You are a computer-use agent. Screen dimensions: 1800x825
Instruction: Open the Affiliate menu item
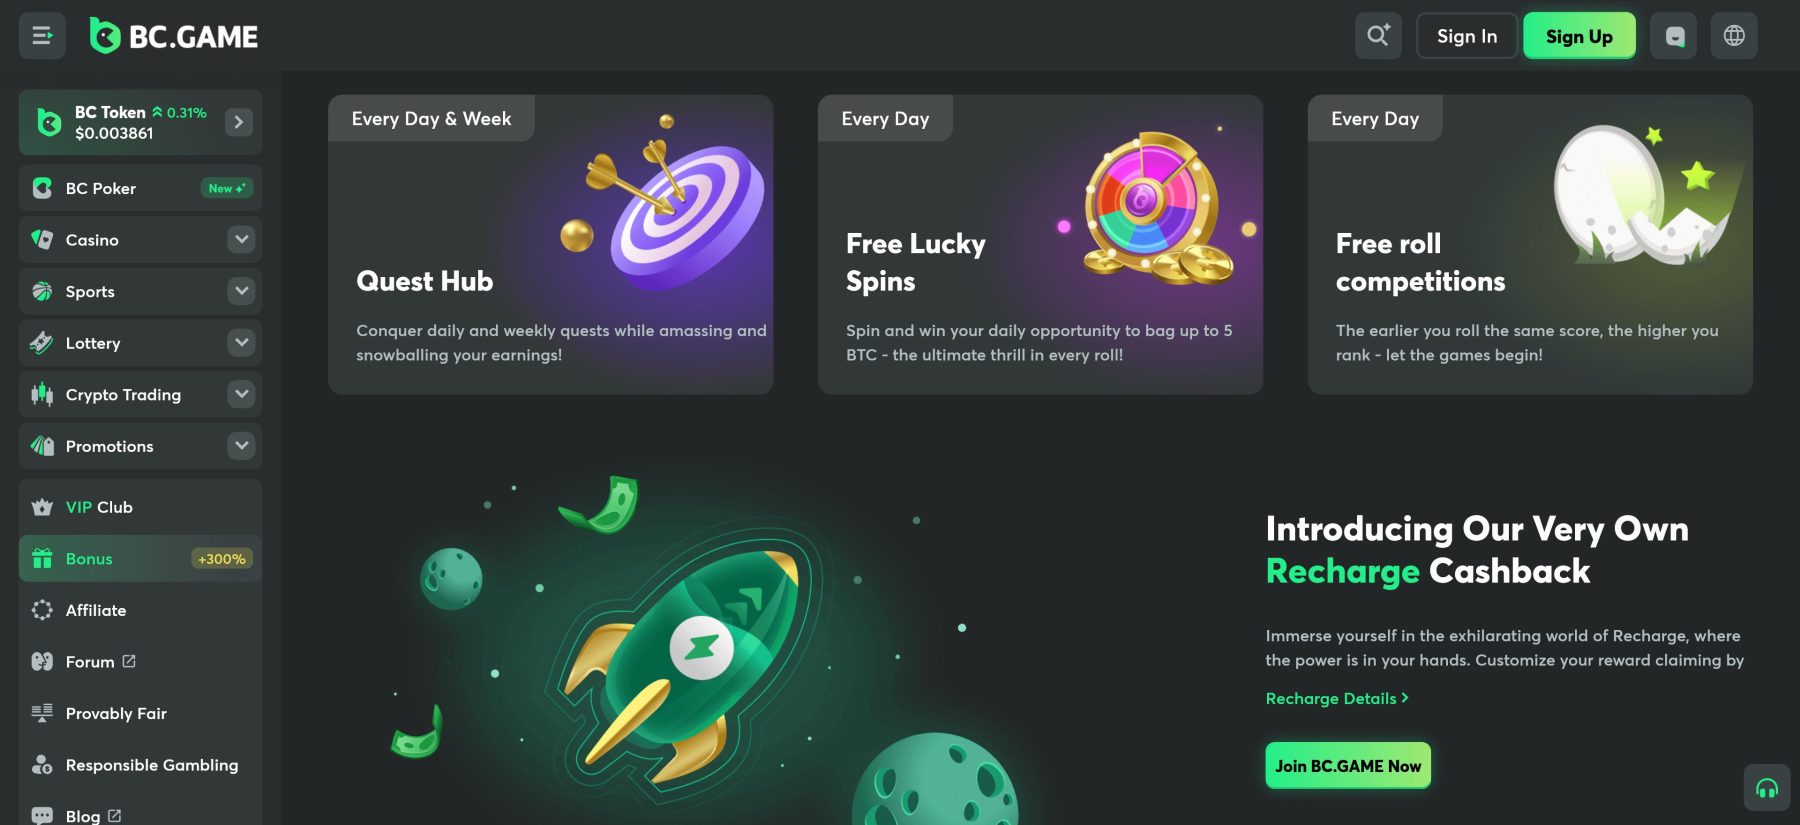tap(140, 610)
